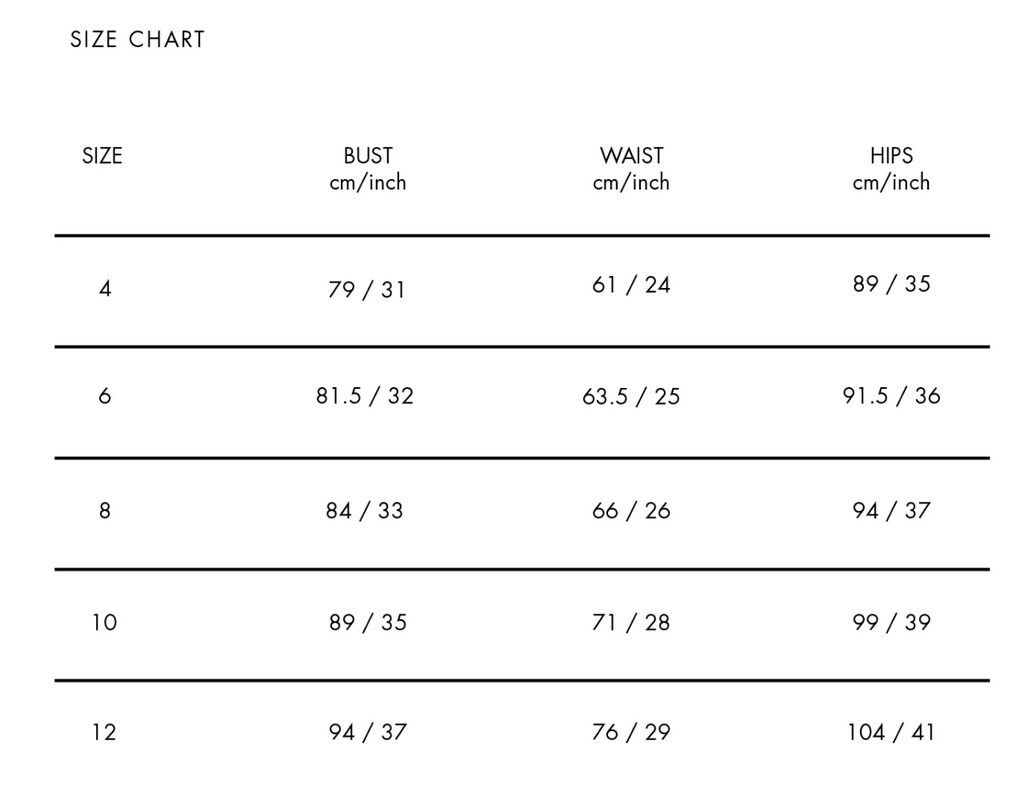This screenshot has height=787, width=1024.
Task: Click the HIPS cm/inch column header
Action: click(891, 169)
